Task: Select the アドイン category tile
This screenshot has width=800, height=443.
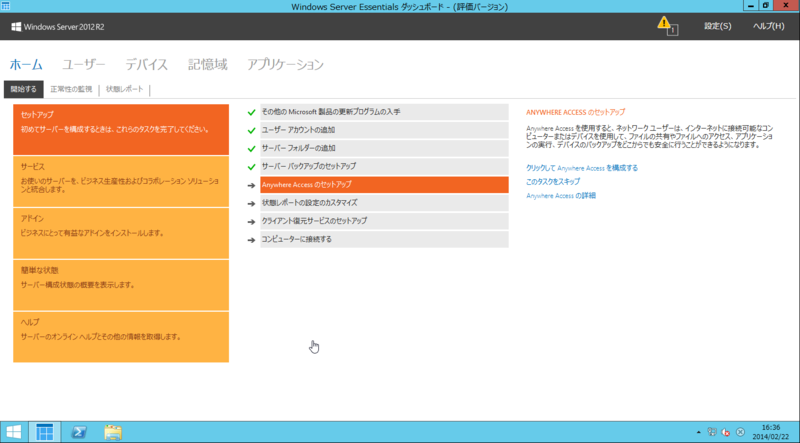Action: click(x=121, y=233)
